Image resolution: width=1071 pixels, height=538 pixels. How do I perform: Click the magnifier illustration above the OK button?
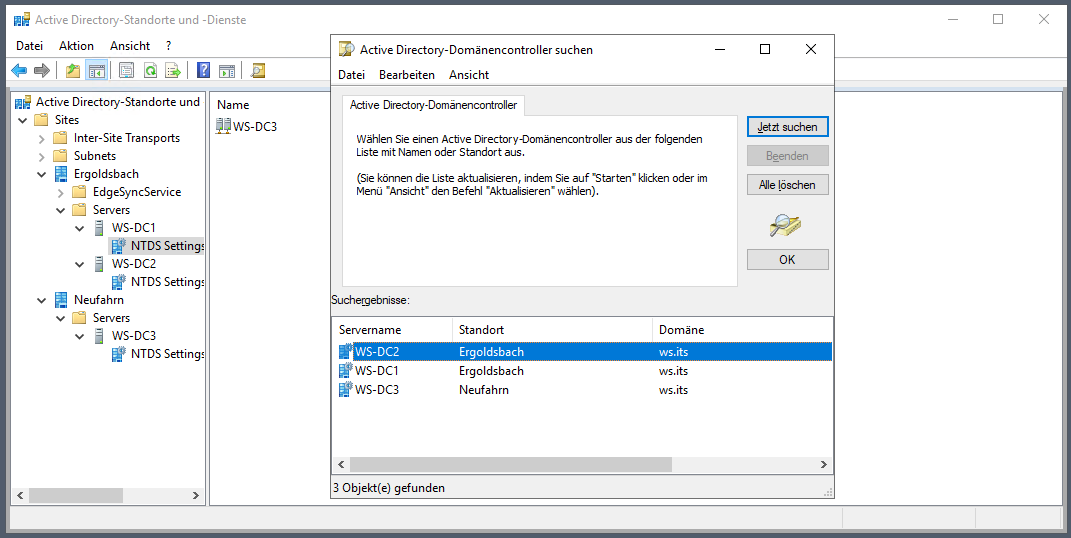[x=785, y=225]
